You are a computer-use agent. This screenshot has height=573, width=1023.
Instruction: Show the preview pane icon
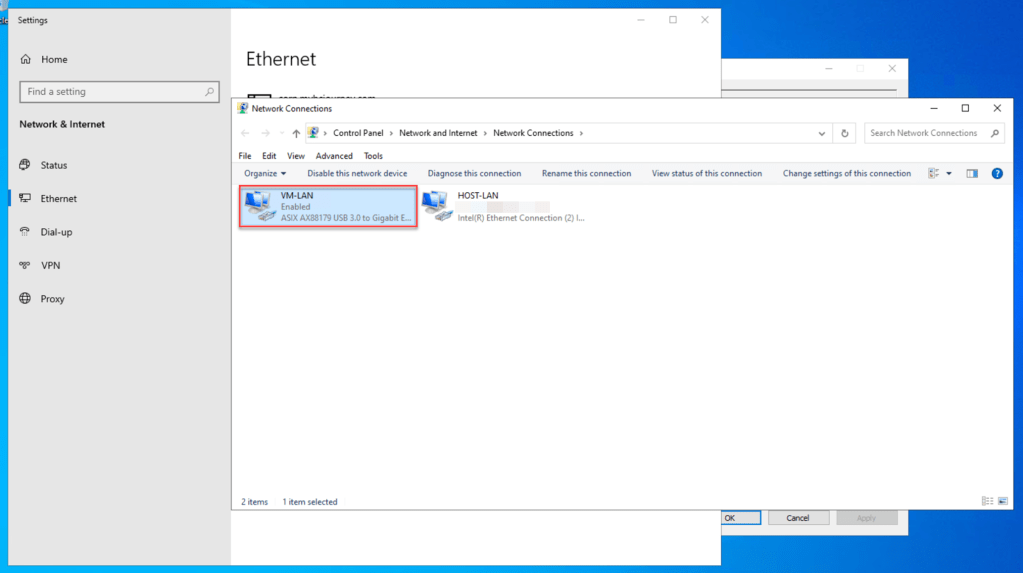971,174
